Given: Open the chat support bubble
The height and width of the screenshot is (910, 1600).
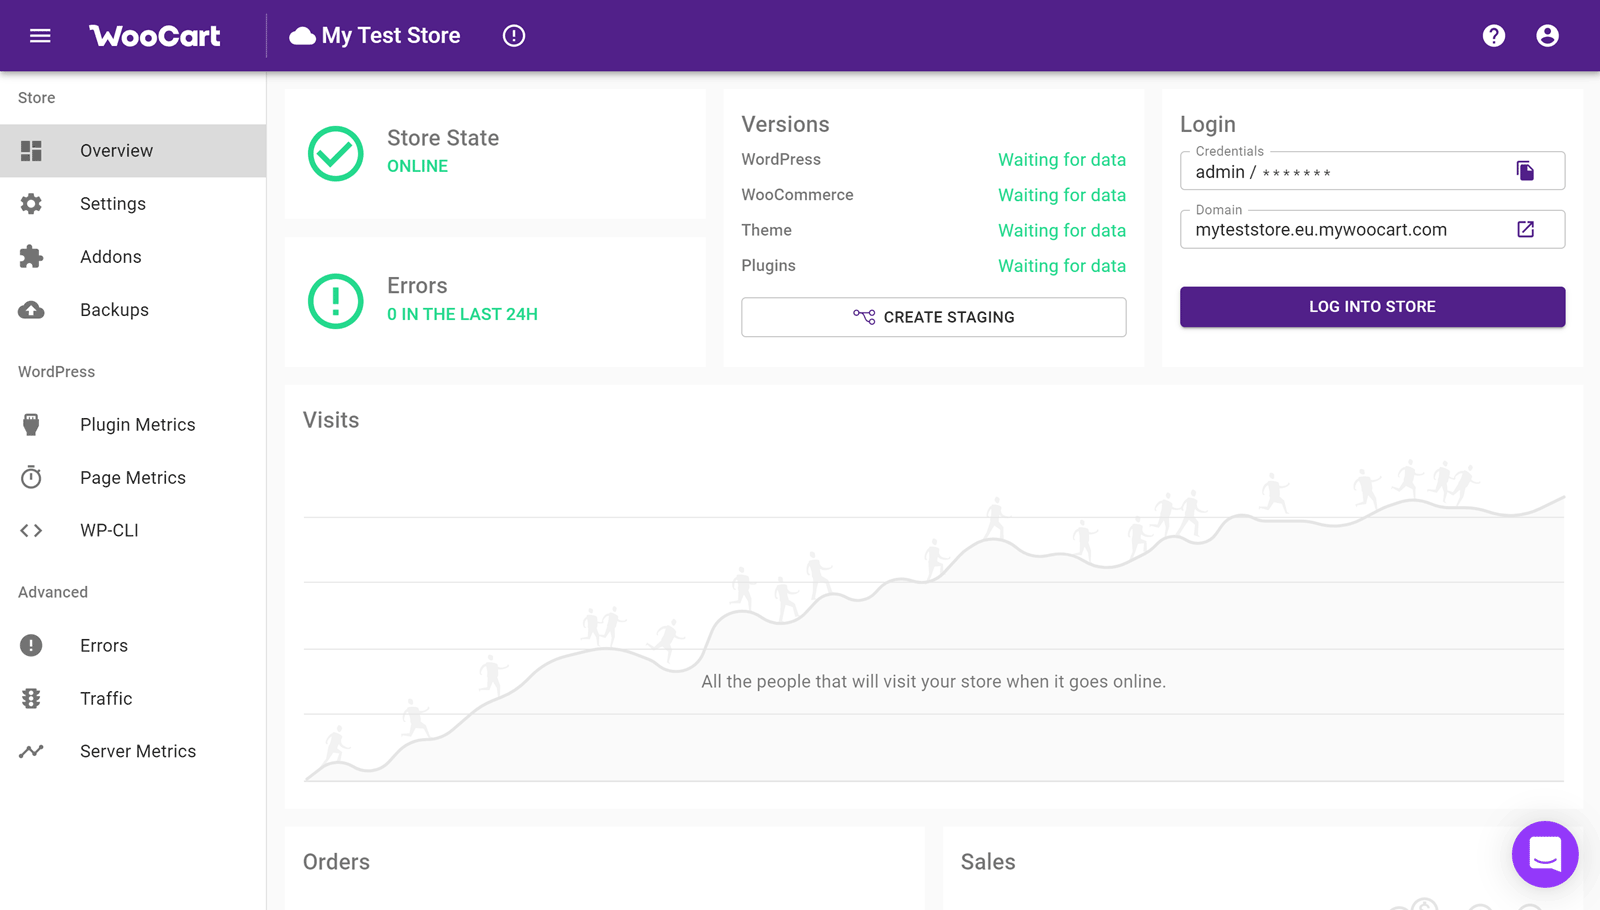Looking at the screenshot, I should [1545, 854].
